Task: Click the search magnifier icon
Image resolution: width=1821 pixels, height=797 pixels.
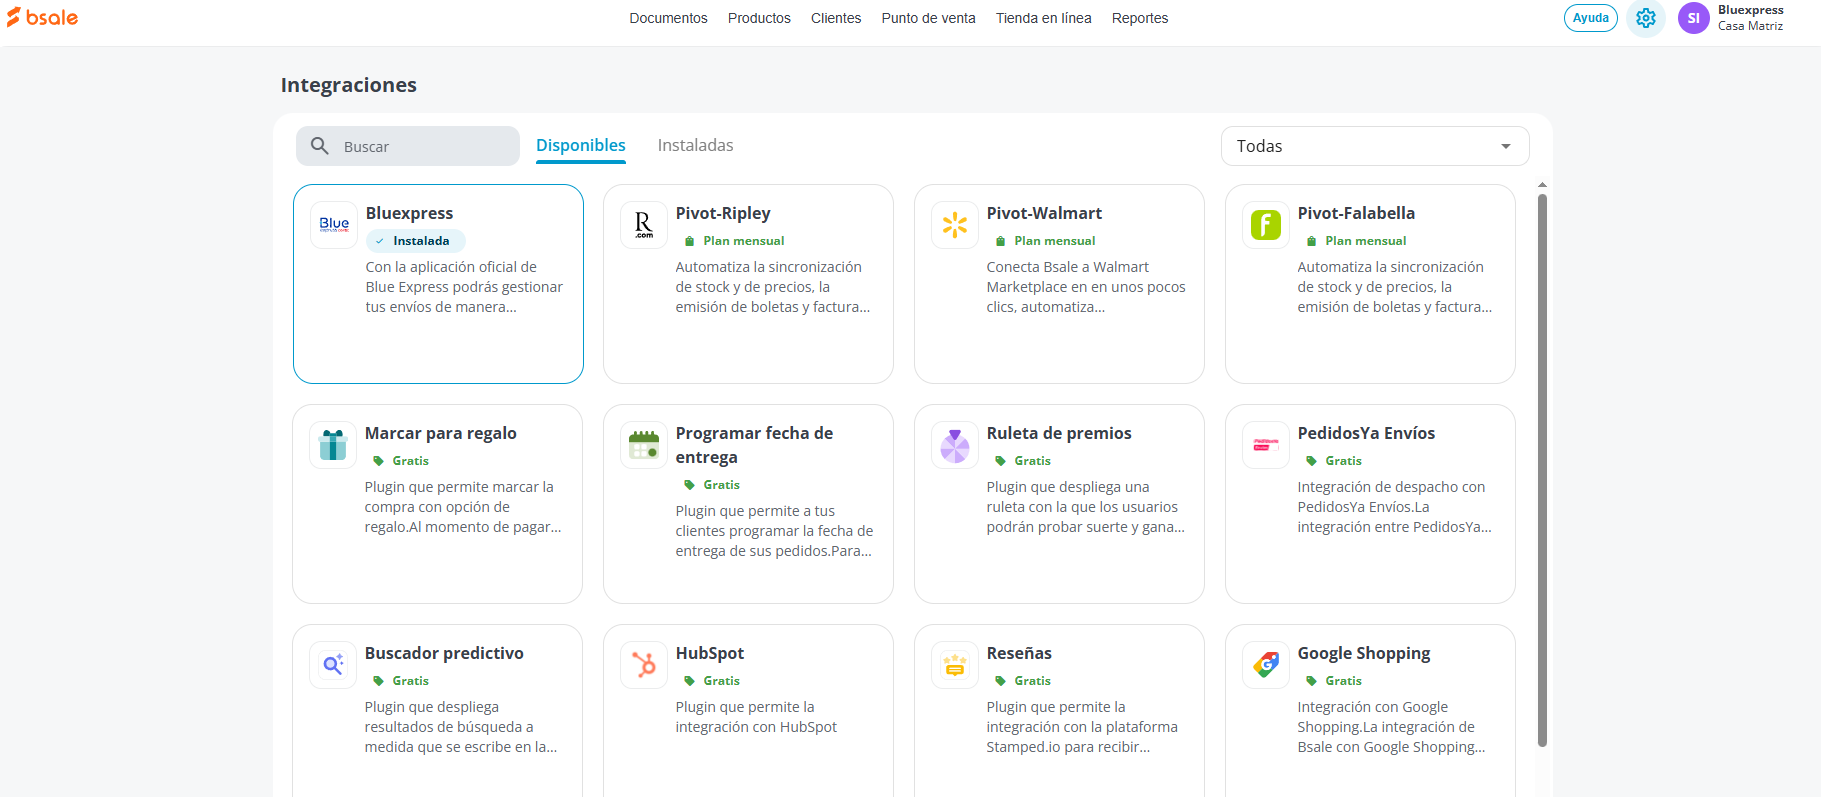Action: tap(320, 146)
